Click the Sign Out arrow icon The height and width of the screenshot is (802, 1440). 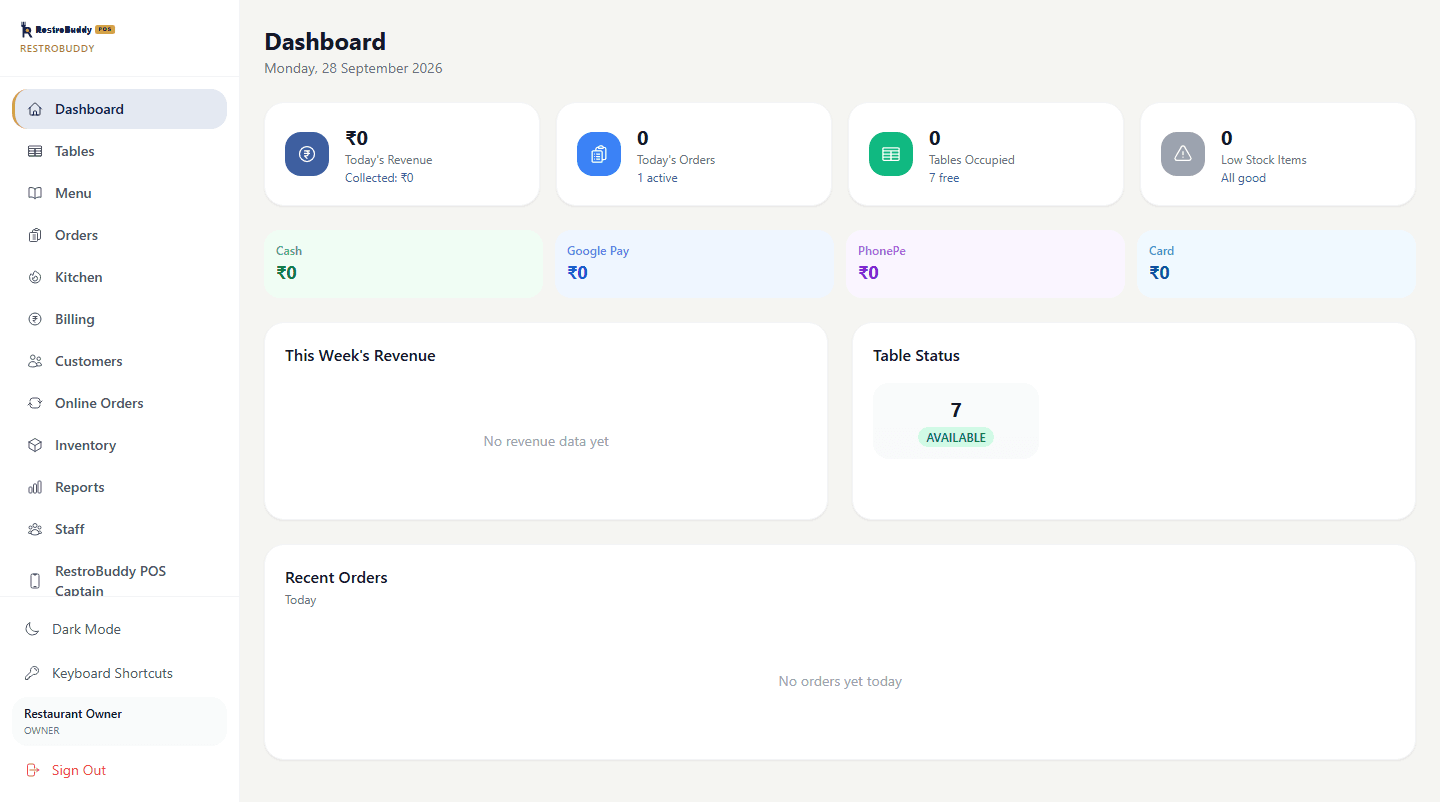point(32,770)
